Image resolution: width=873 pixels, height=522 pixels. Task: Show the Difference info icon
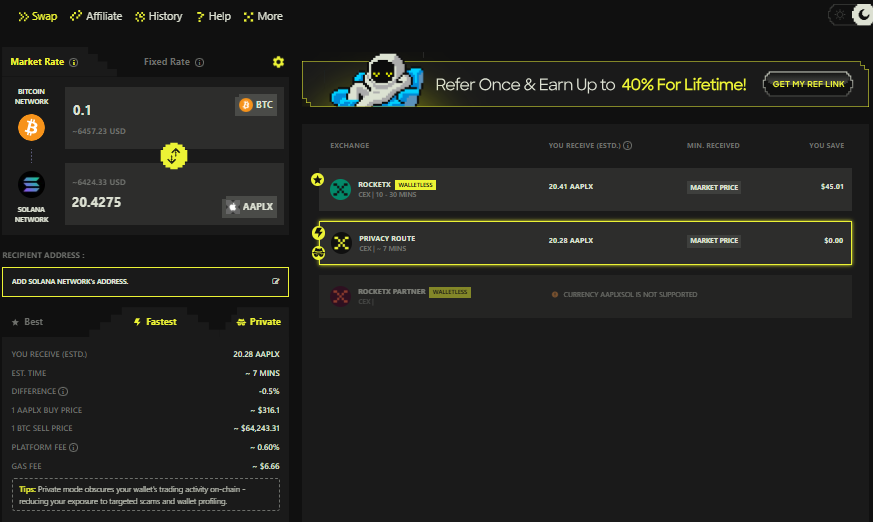click(x=63, y=391)
